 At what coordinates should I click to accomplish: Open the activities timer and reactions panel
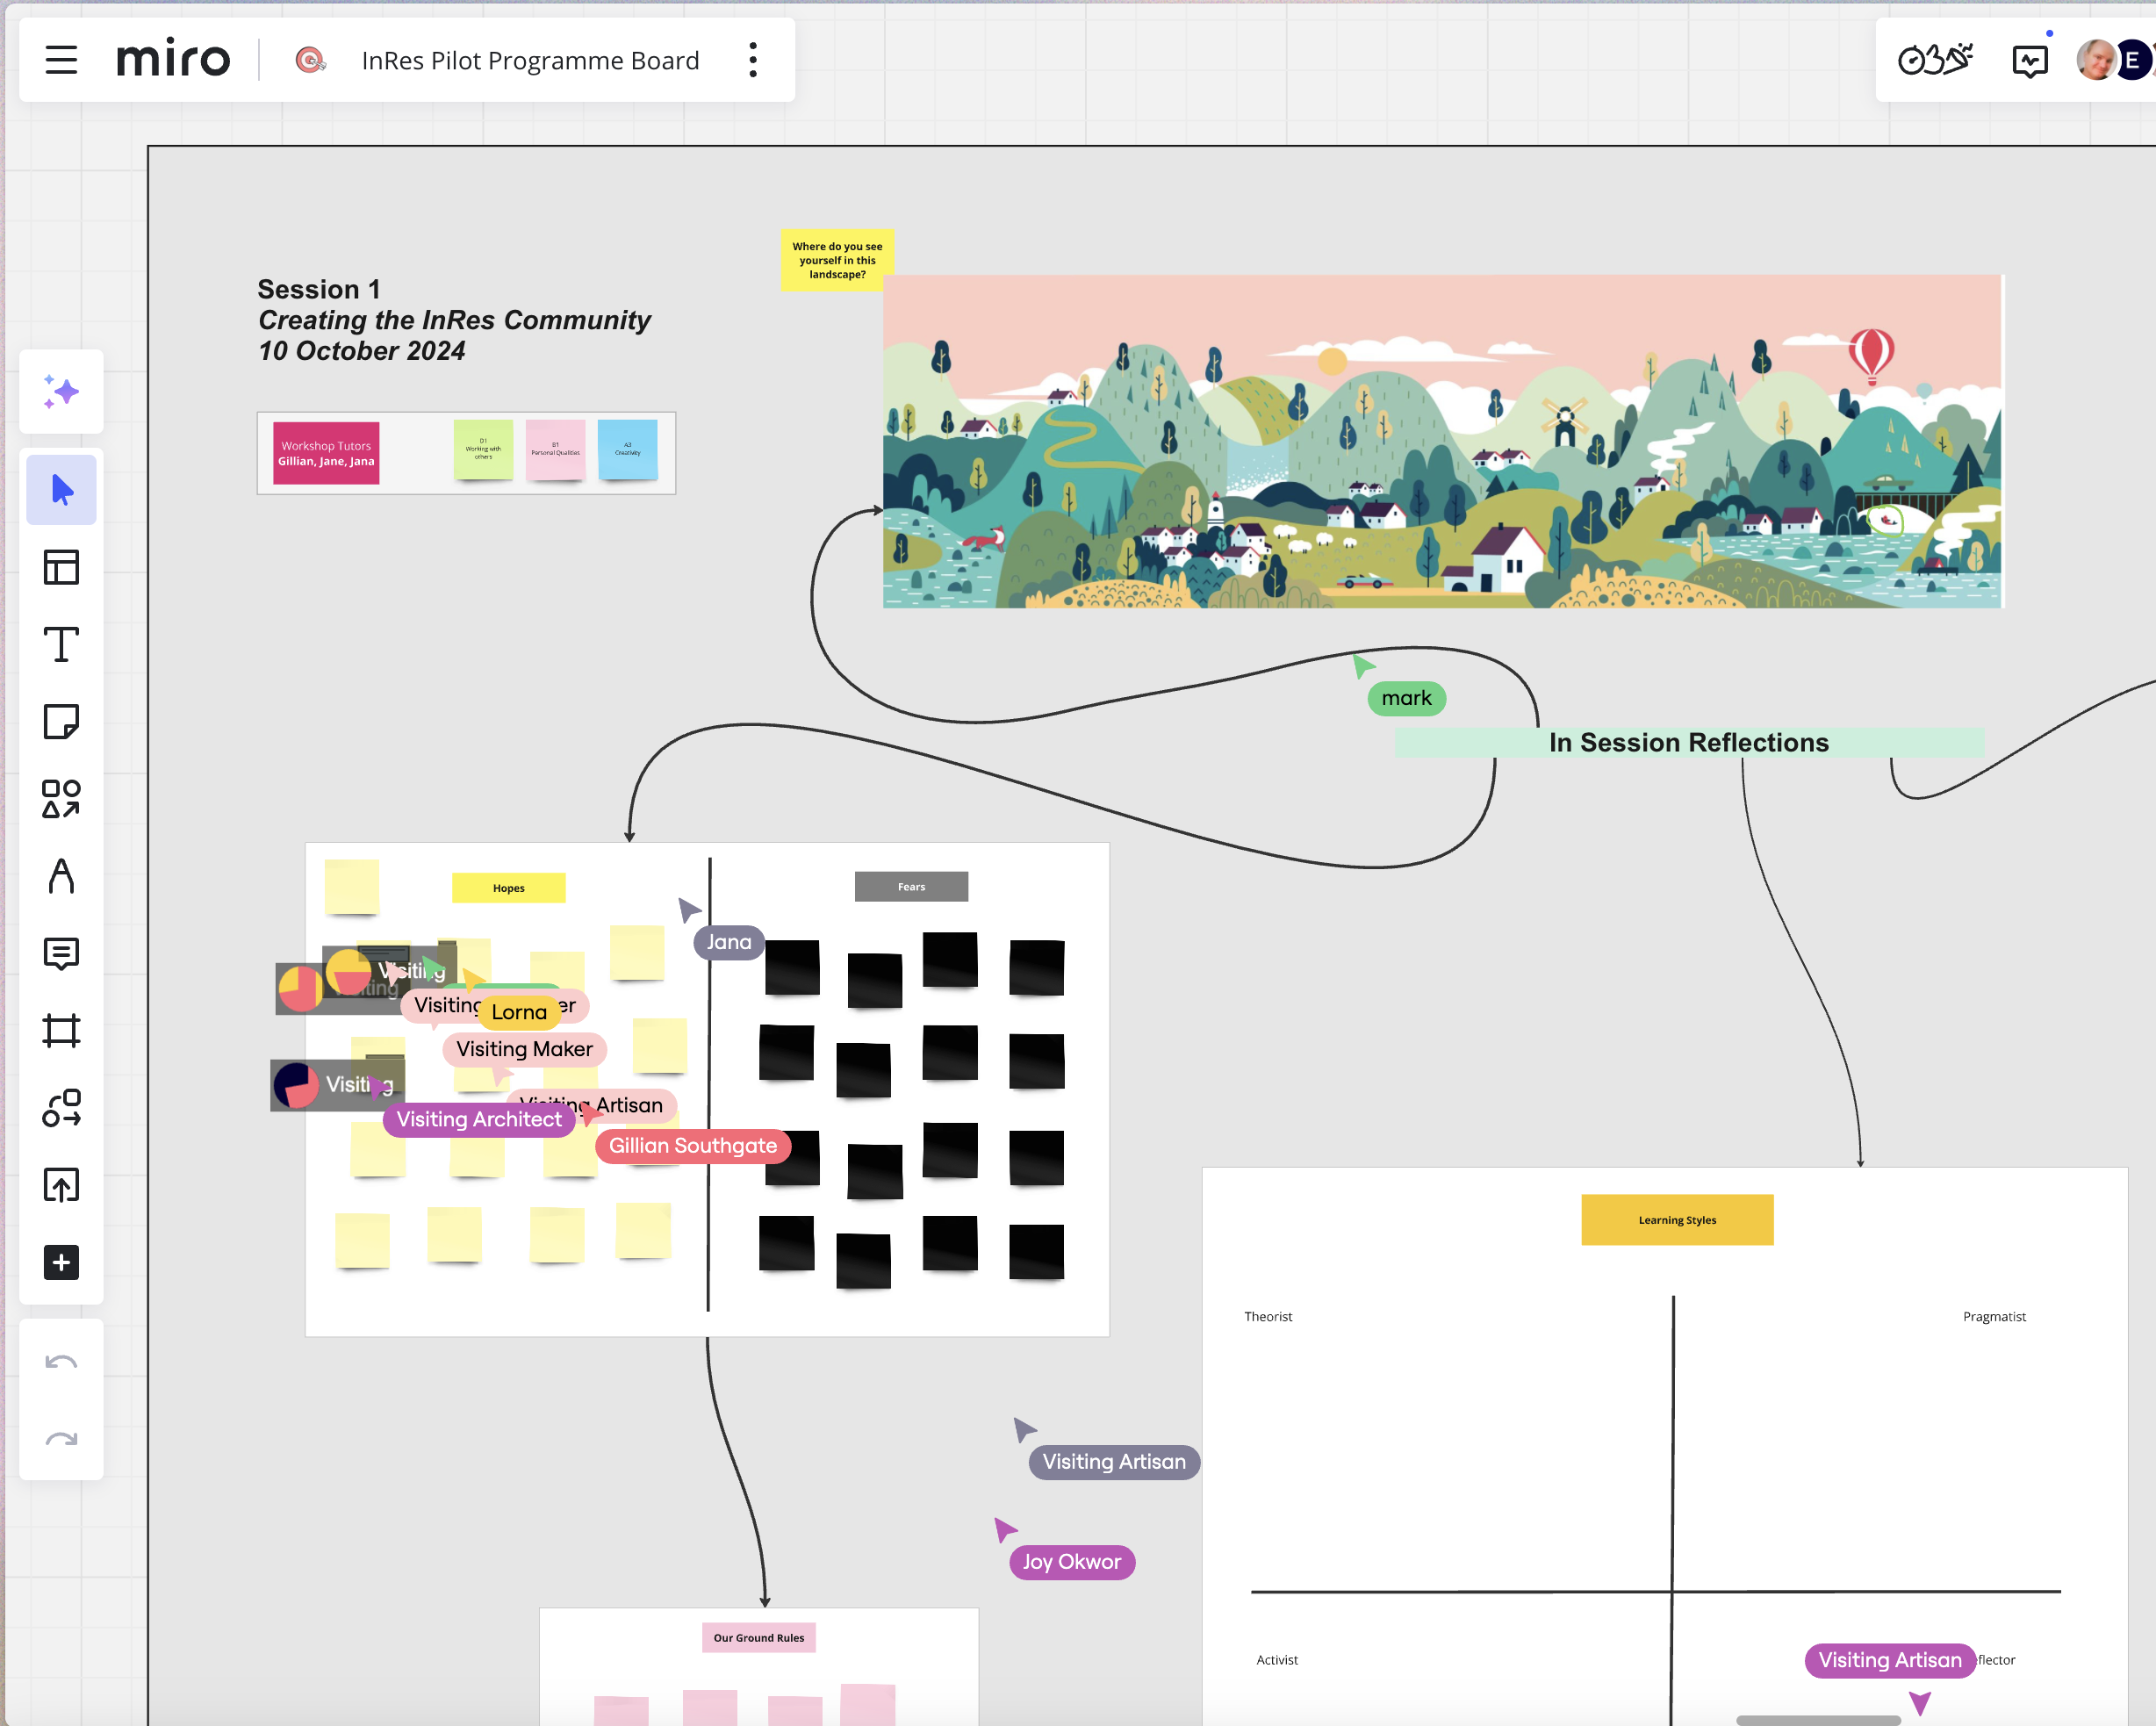(x=1935, y=60)
